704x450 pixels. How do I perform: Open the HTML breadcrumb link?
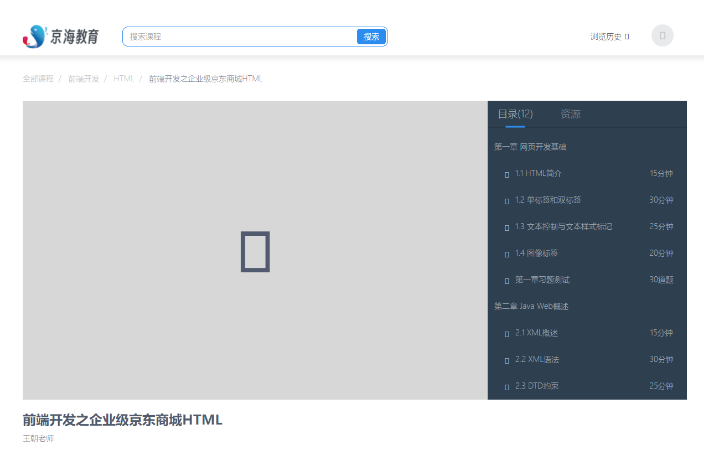(123, 79)
